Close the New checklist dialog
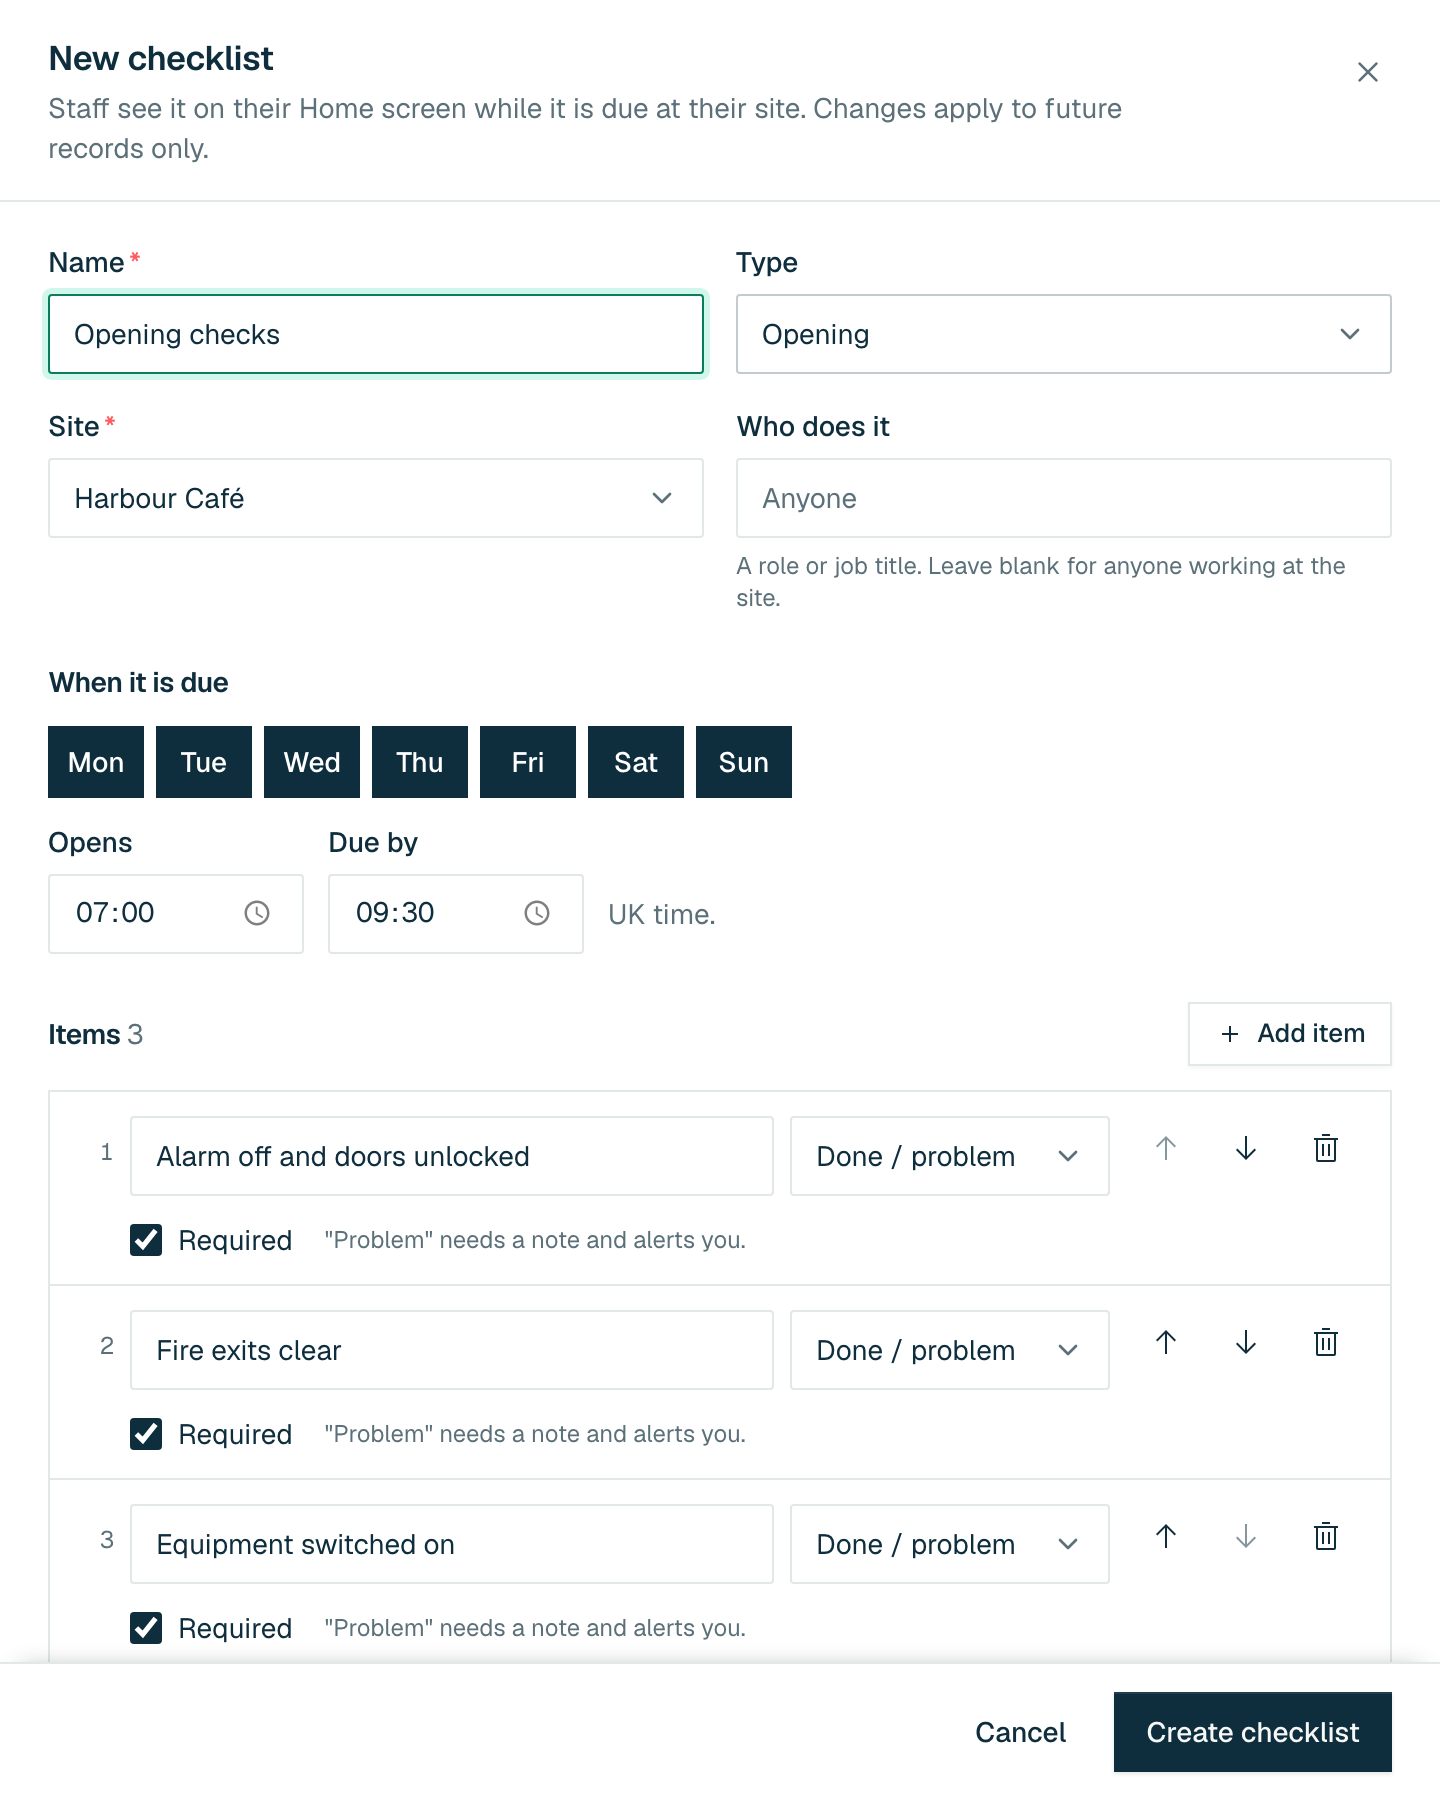Screen dimensions: 1440x1800 coord(1367,72)
